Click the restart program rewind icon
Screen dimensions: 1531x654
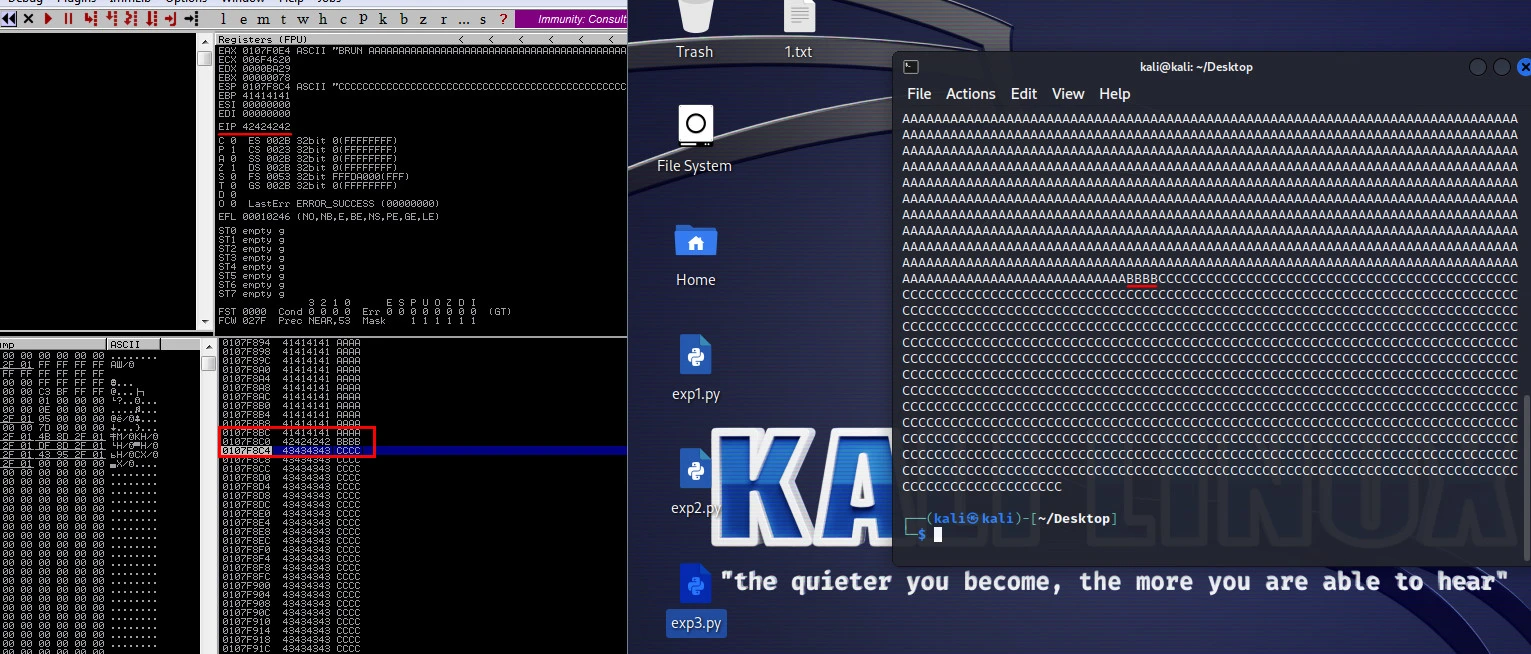click(x=9, y=18)
